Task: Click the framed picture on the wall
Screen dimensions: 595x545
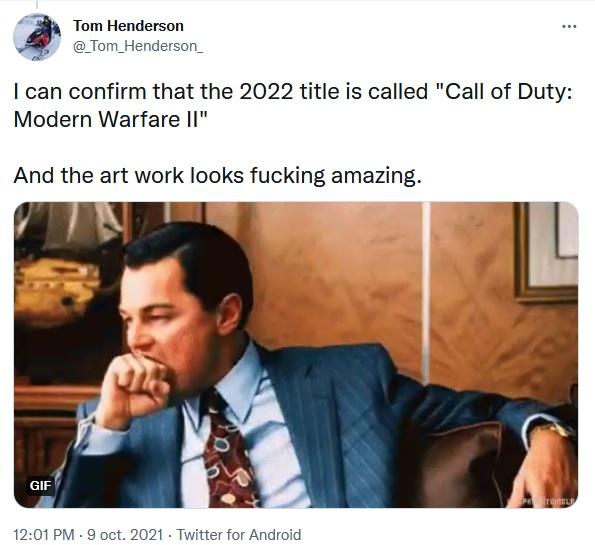Action: click(x=546, y=252)
